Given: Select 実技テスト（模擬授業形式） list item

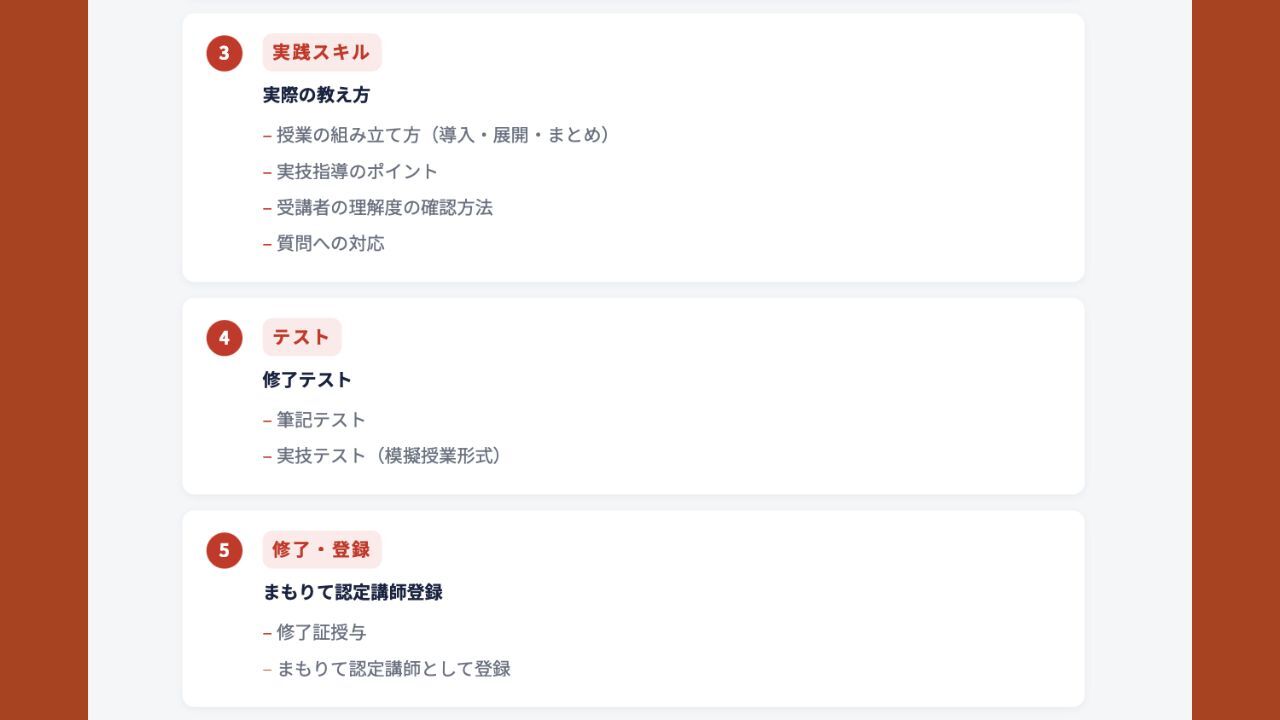Looking at the screenshot, I should (389, 456).
